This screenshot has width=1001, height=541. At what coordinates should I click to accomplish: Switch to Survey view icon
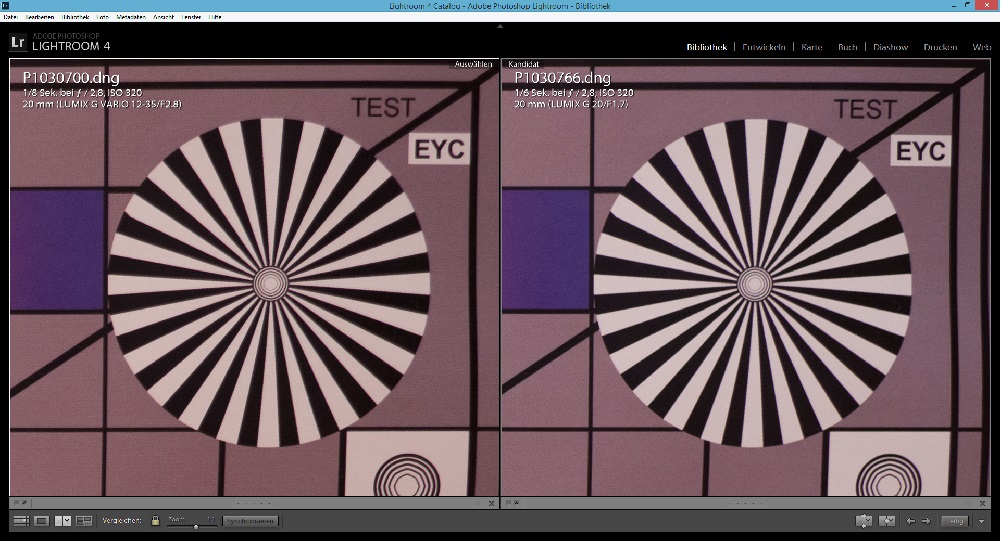(84, 521)
